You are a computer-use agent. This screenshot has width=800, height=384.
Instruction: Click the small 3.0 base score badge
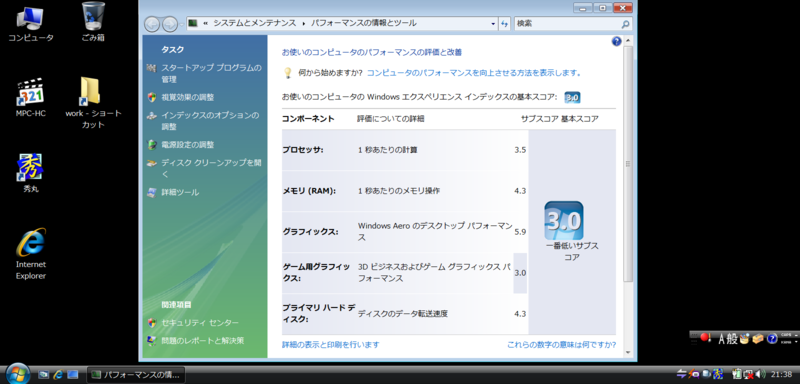tap(572, 97)
